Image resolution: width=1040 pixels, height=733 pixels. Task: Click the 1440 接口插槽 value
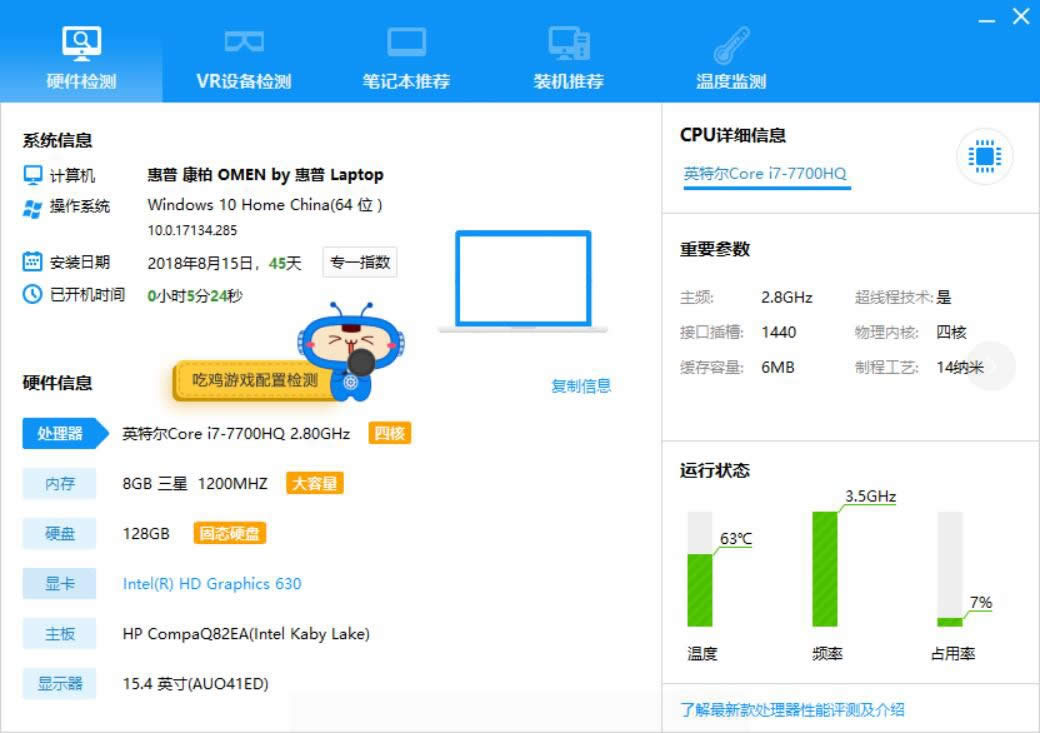pyautogui.click(x=779, y=332)
